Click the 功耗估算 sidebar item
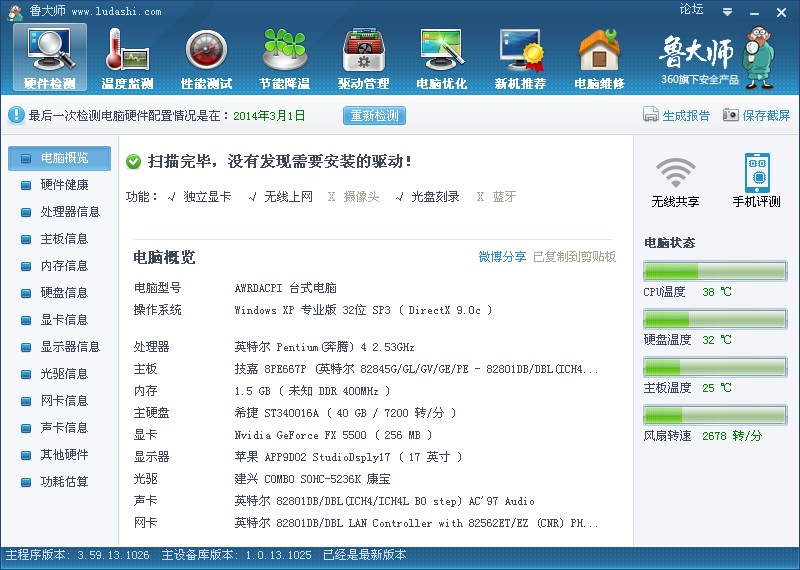 (x=63, y=482)
